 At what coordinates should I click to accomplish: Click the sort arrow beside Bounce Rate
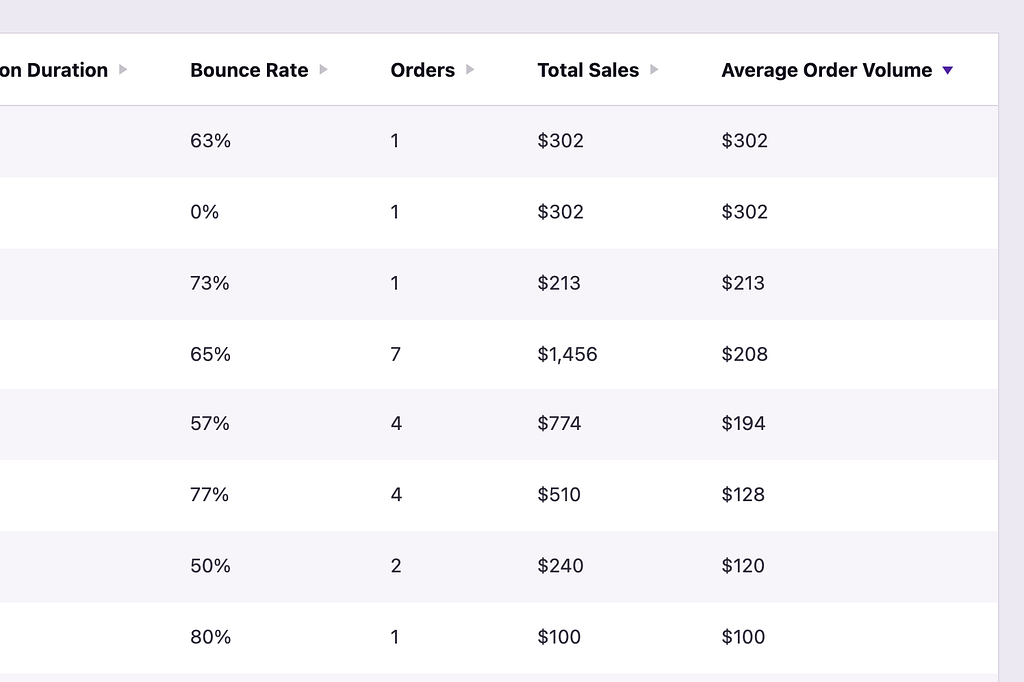323,70
